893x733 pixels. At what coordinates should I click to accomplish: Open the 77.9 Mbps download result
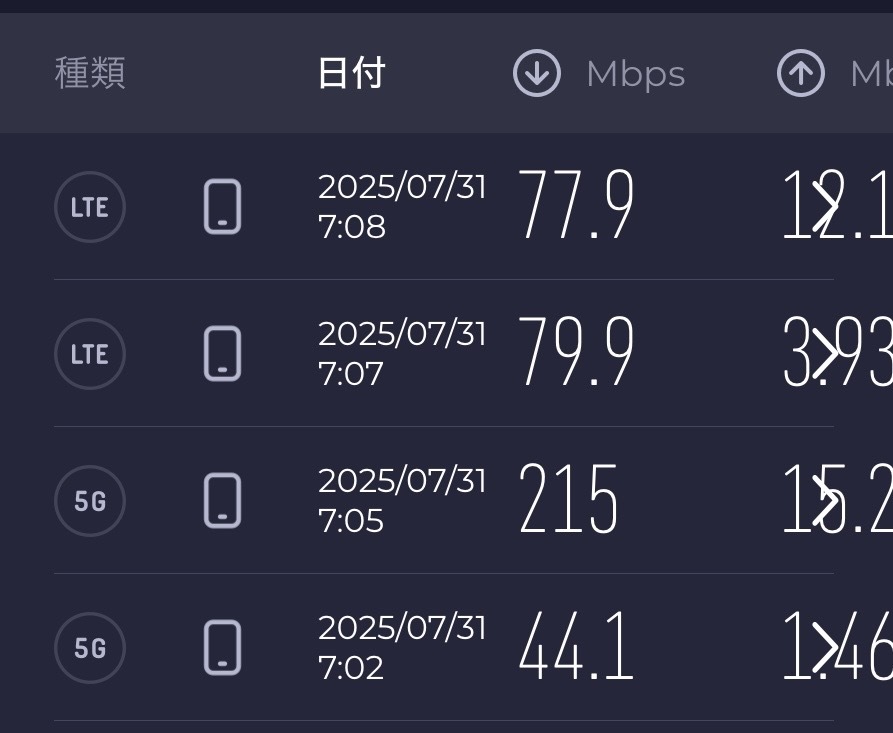(x=576, y=207)
